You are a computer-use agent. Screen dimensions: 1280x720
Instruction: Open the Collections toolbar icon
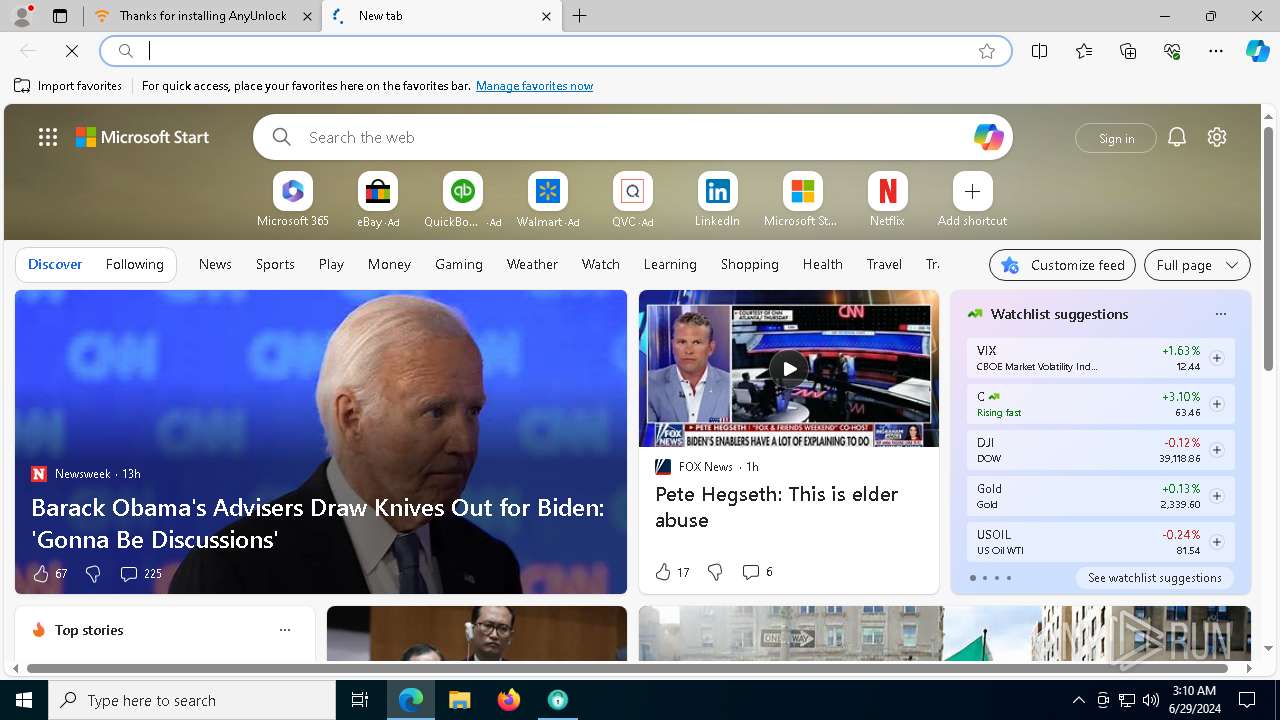(1128, 51)
